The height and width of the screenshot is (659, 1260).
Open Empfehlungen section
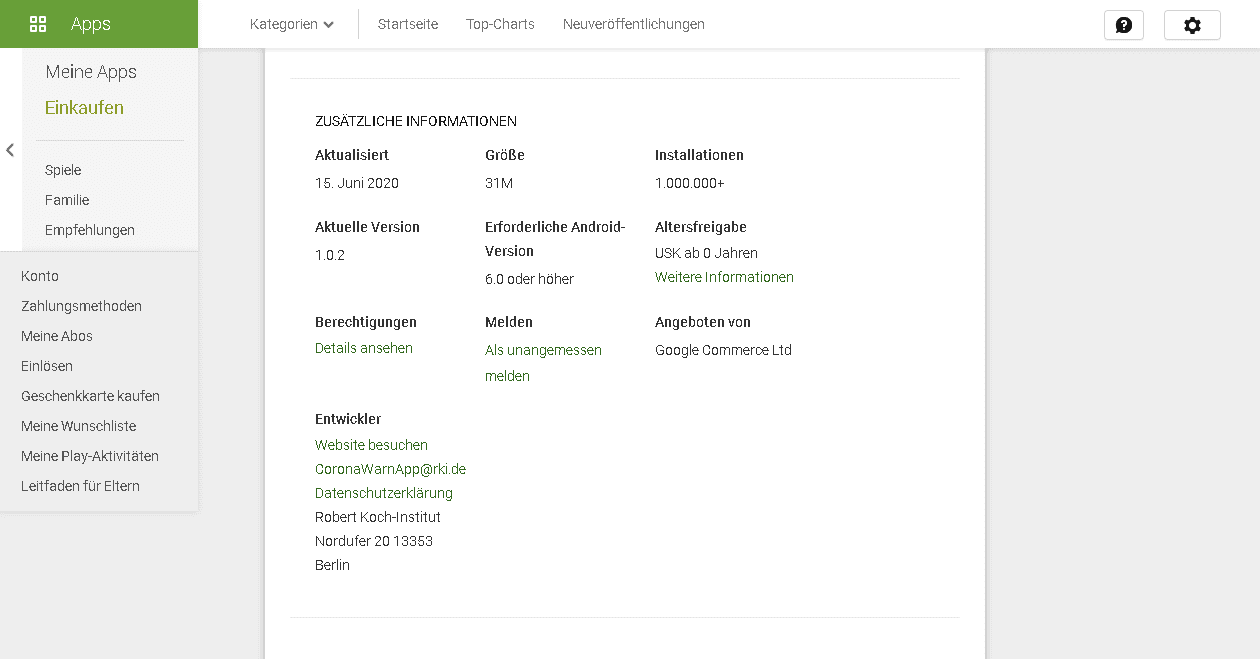click(90, 230)
